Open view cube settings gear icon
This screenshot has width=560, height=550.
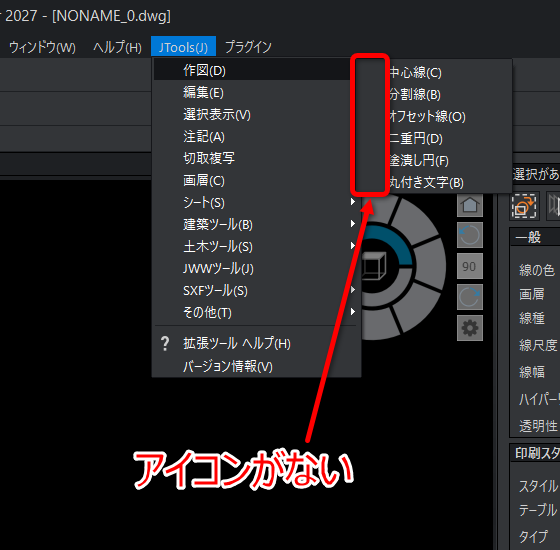470,328
